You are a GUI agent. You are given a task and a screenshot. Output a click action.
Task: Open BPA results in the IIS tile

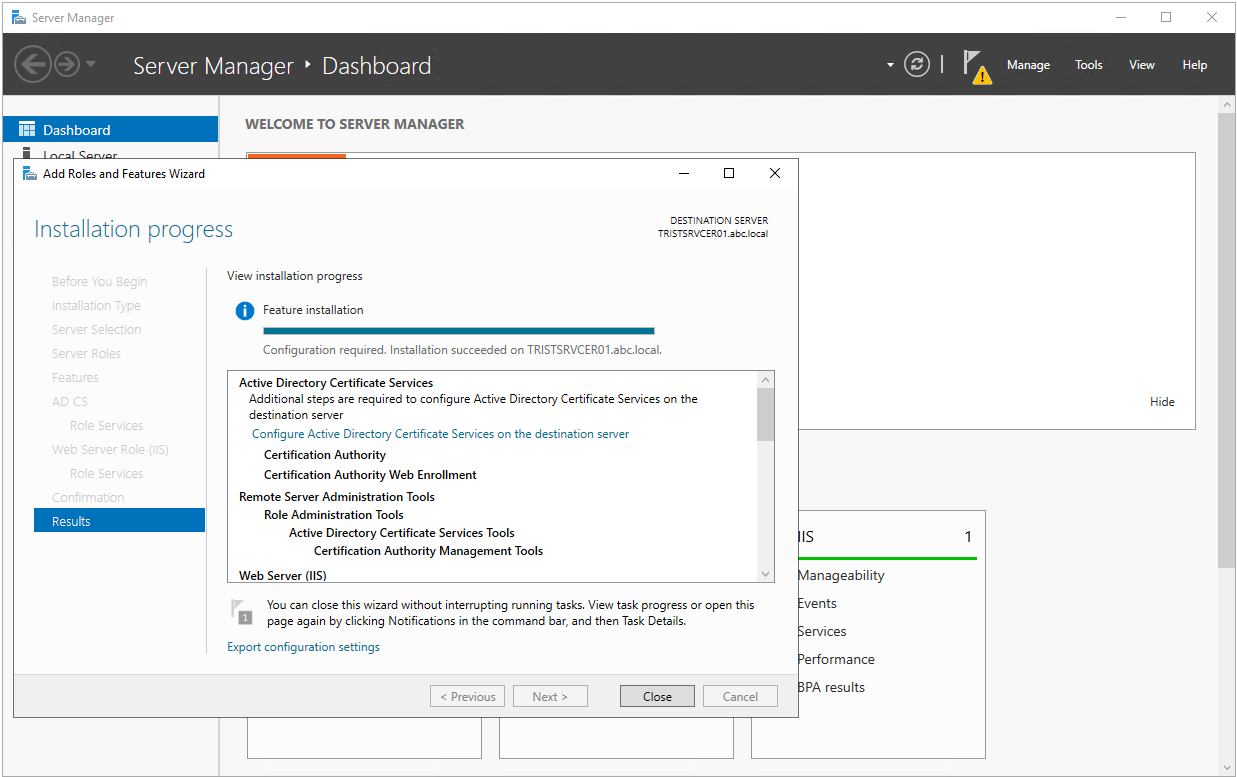(831, 687)
